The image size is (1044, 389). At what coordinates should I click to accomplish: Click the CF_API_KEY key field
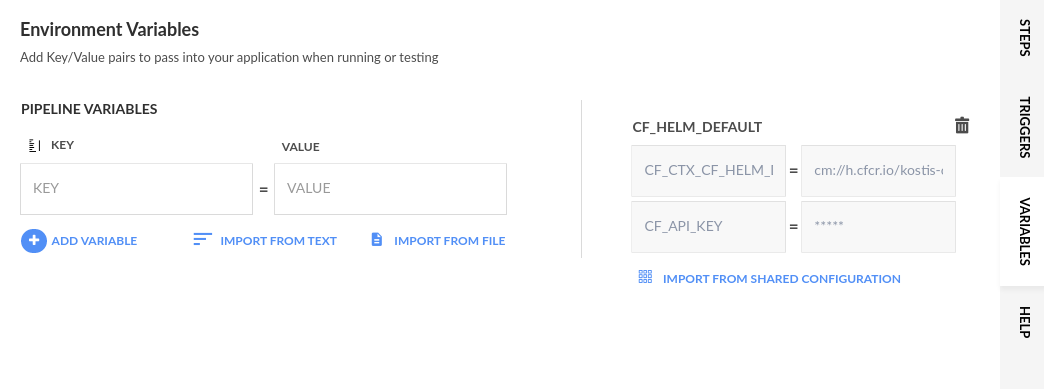[x=708, y=226]
